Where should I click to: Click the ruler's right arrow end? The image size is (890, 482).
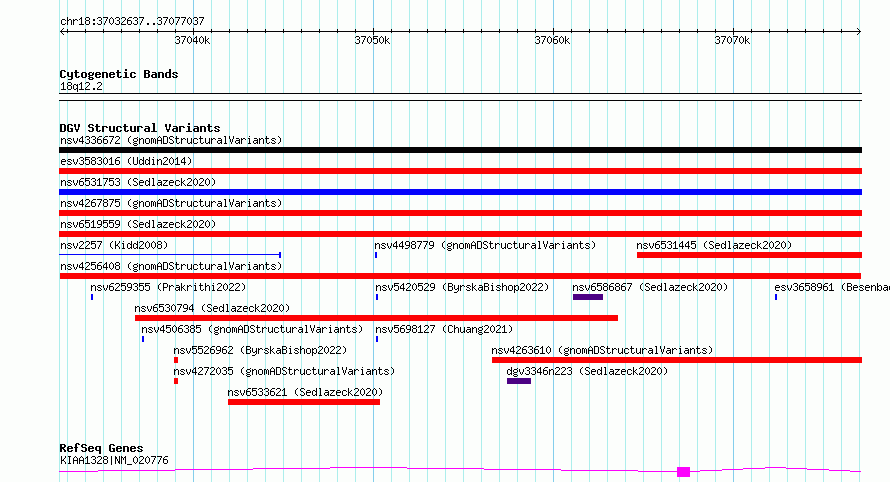859,32
